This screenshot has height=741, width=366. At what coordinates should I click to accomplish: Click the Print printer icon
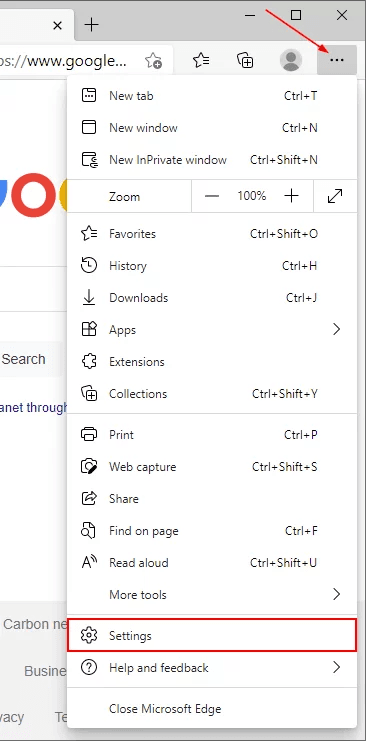tap(89, 434)
